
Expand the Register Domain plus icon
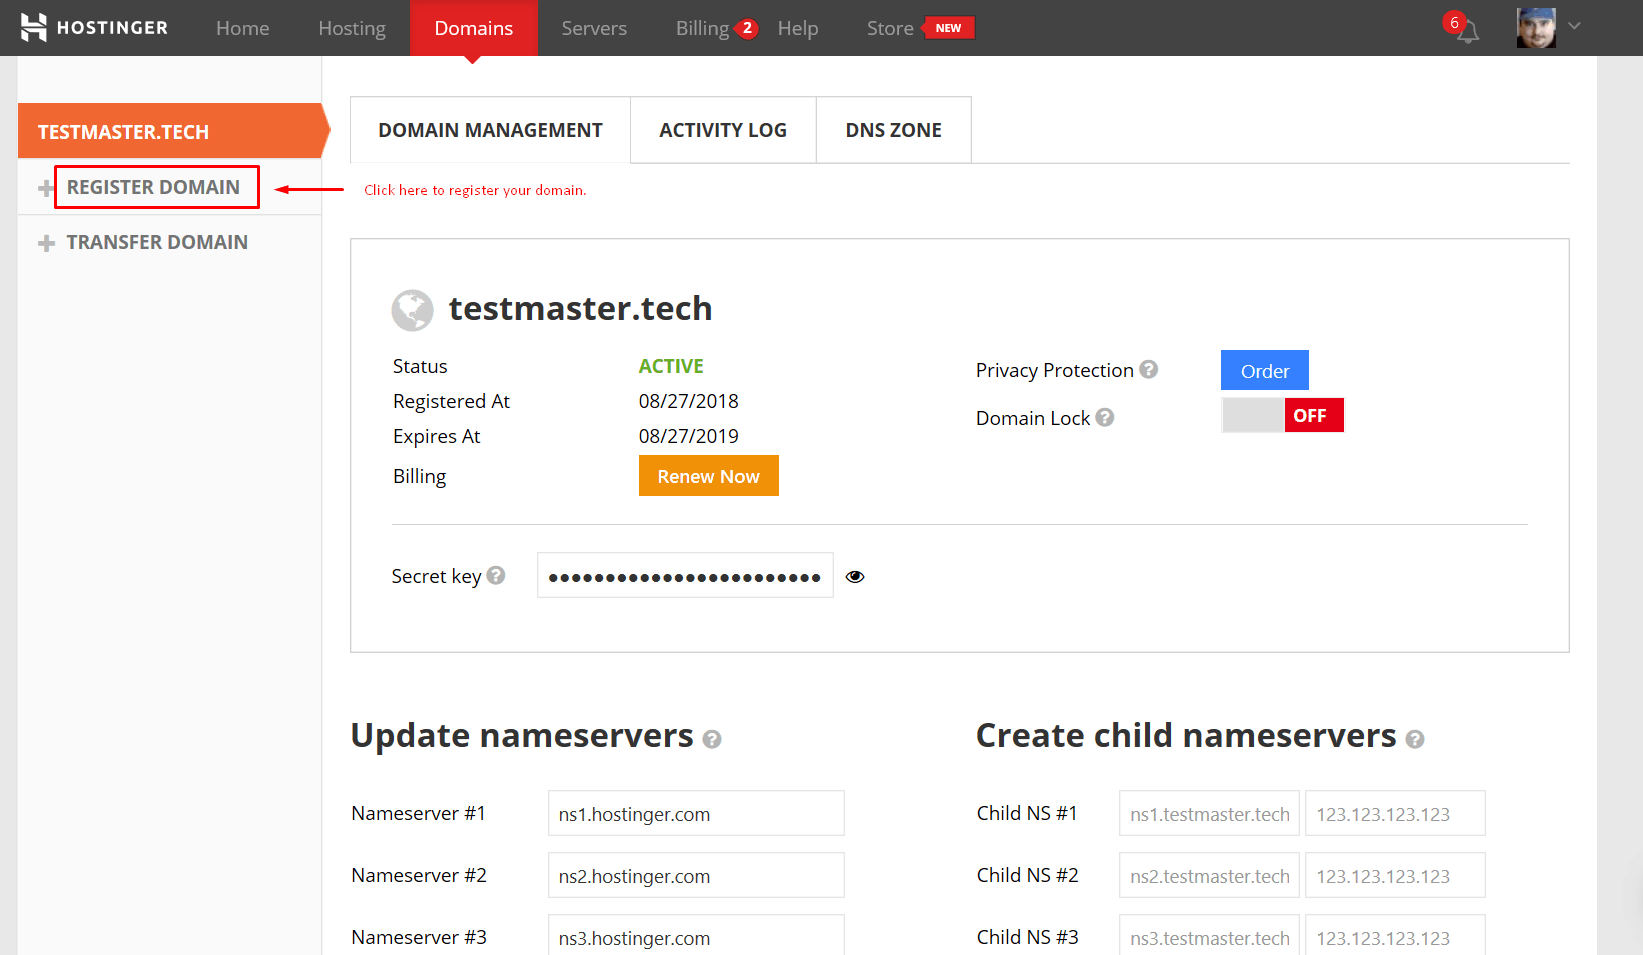tap(46, 188)
